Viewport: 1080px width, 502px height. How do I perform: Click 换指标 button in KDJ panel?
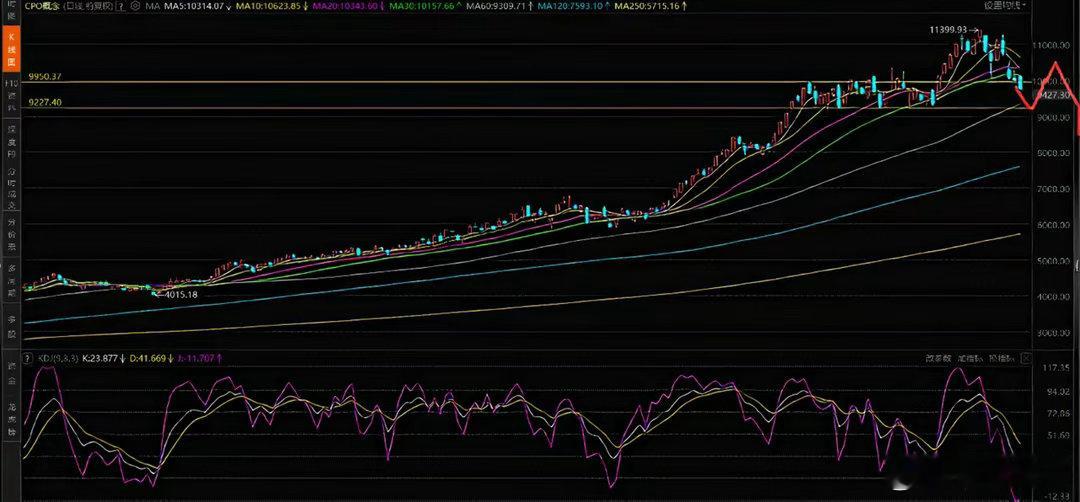coord(1001,358)
